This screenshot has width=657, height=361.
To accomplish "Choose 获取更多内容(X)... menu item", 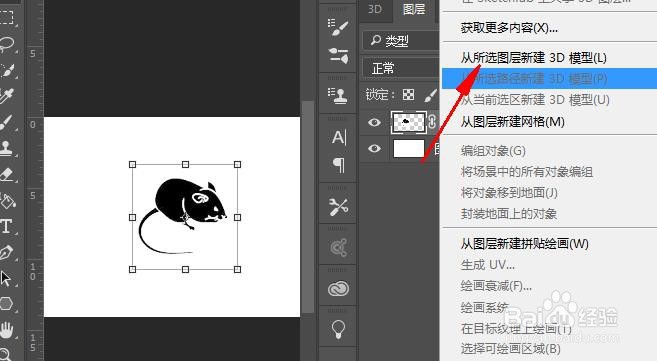I will [509, 28].
